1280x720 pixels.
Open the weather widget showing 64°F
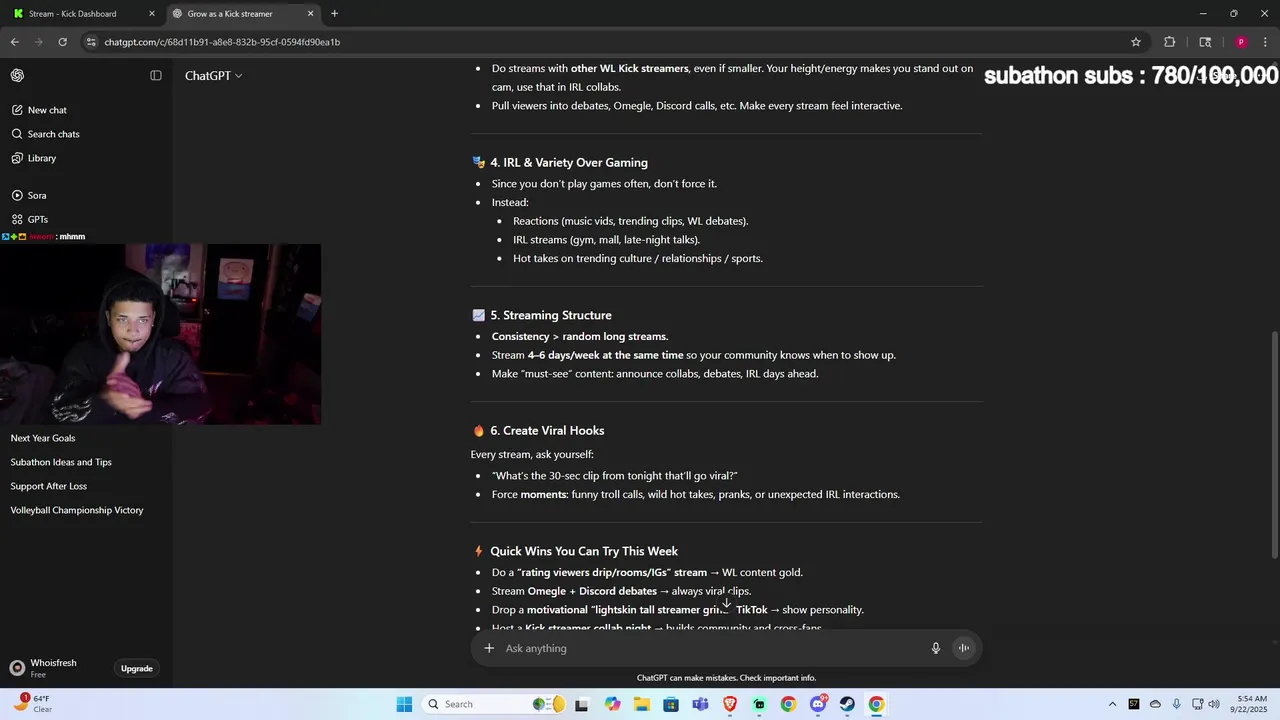[35, 704]
